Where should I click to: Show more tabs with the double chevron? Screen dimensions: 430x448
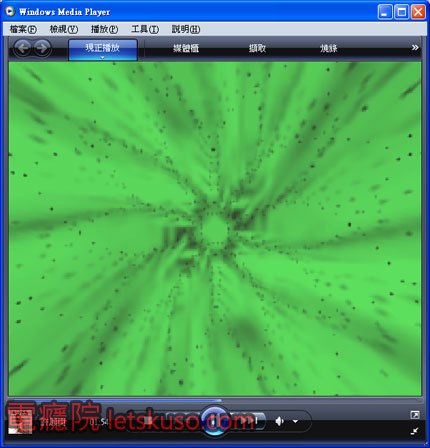(415, 48)
